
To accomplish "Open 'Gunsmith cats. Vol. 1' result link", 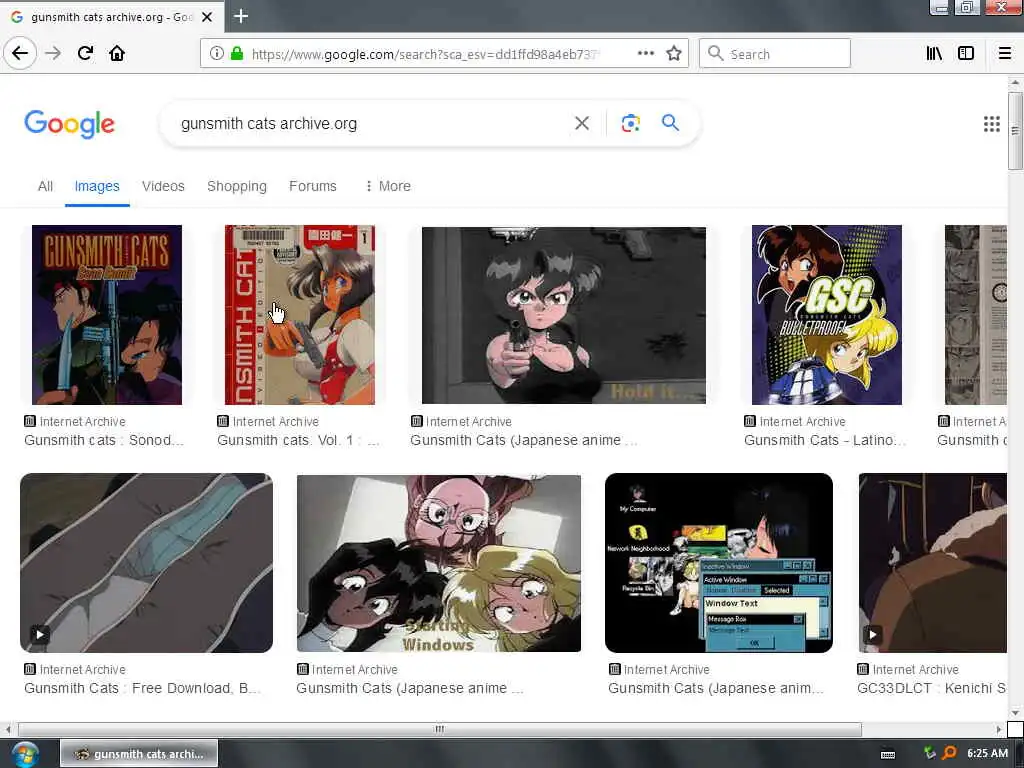I will pos(298,440).
